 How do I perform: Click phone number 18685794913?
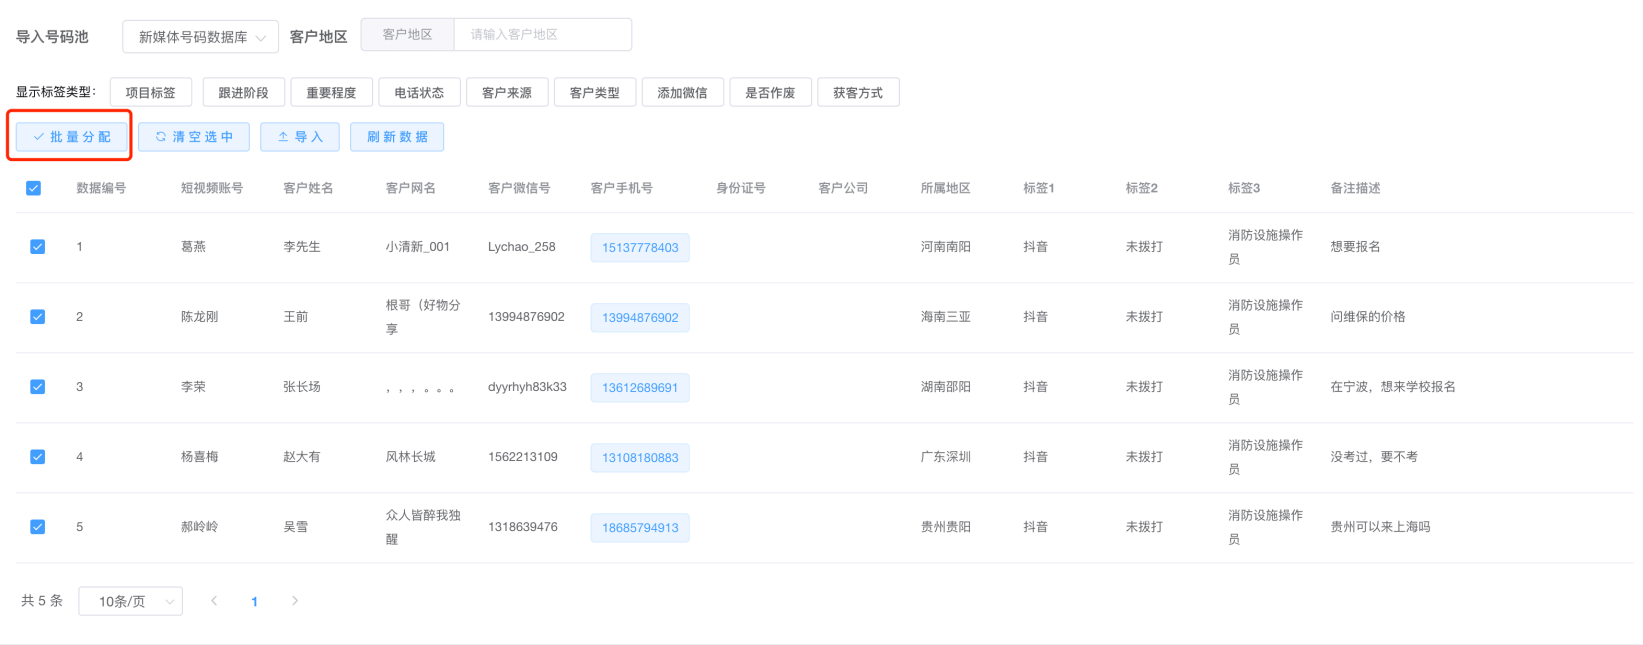coord(640,528)
